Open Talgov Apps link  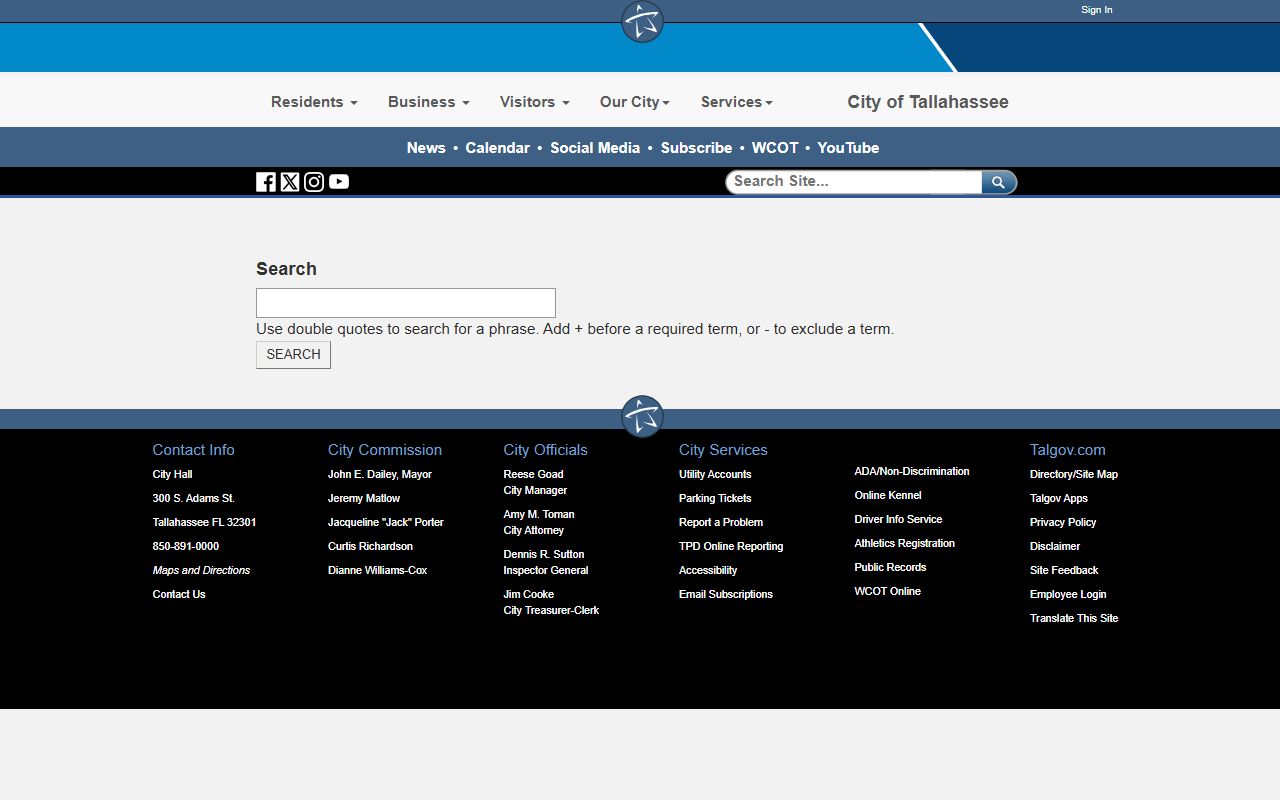point(1059,498)
